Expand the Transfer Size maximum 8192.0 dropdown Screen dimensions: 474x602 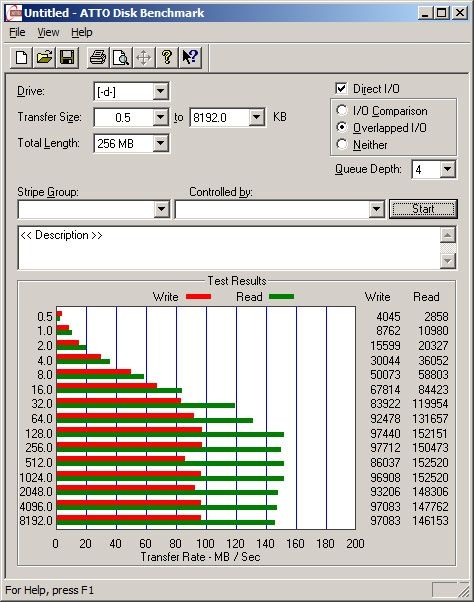tap(256, 117)
